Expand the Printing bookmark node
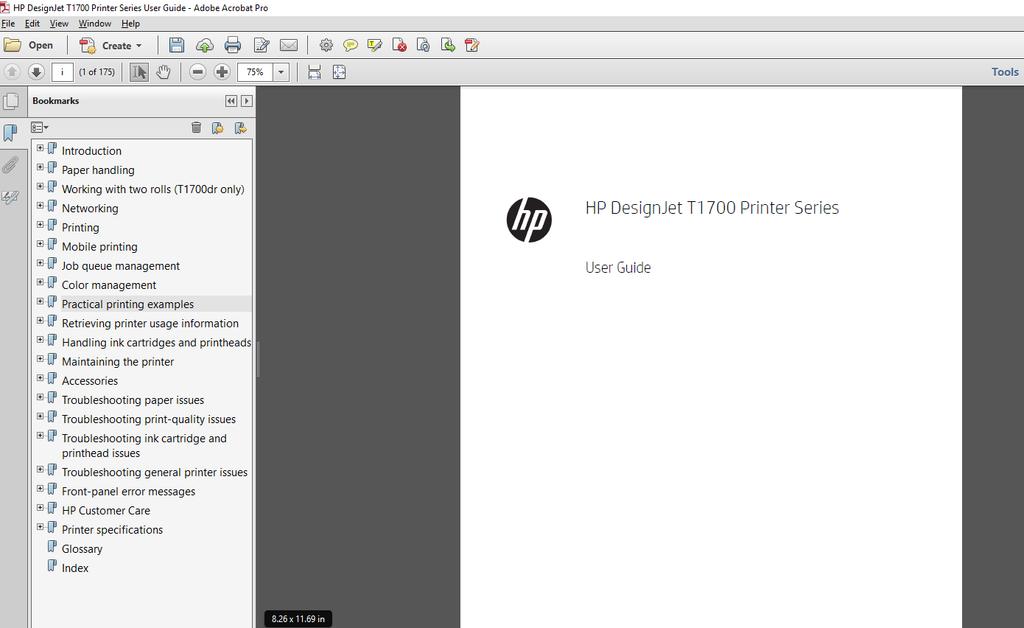1024x628 pixels. [40, 225]
